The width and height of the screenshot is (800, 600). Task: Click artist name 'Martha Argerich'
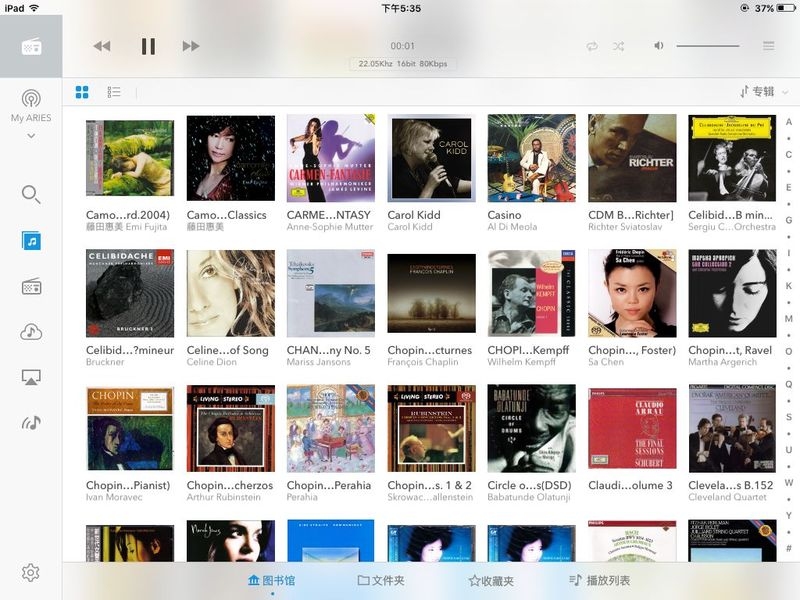point(722,362)
